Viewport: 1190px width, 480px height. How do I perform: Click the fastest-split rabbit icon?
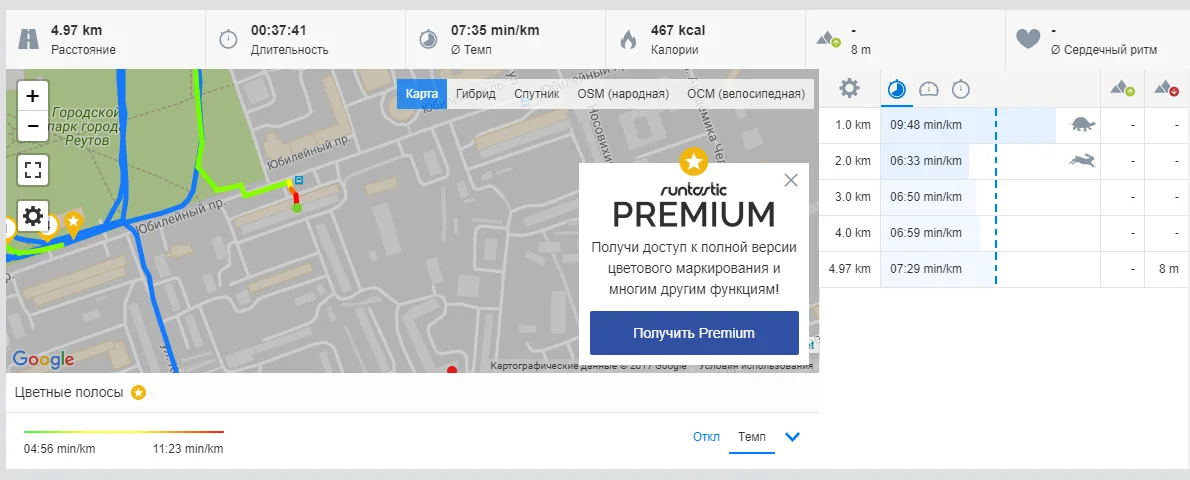(1082, 160)
